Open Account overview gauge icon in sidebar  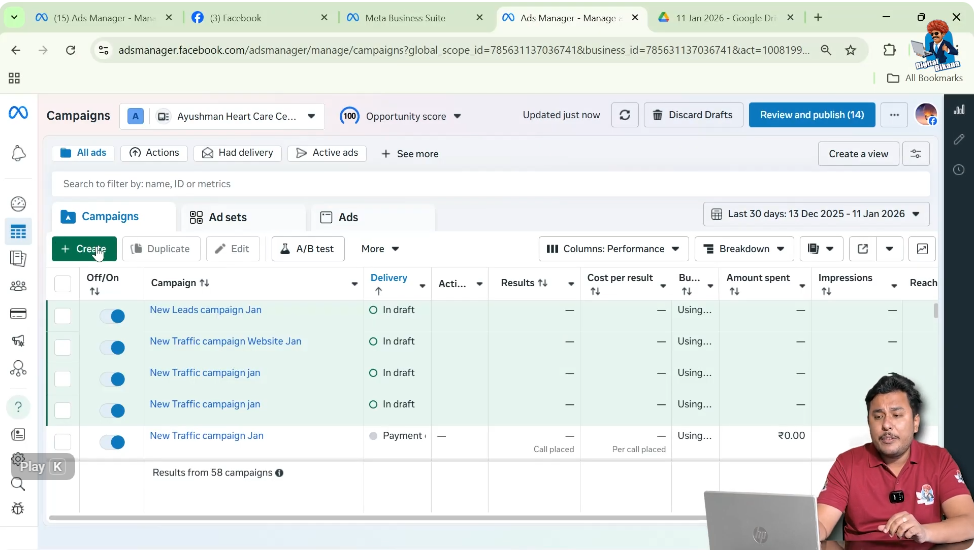(18, 203)
